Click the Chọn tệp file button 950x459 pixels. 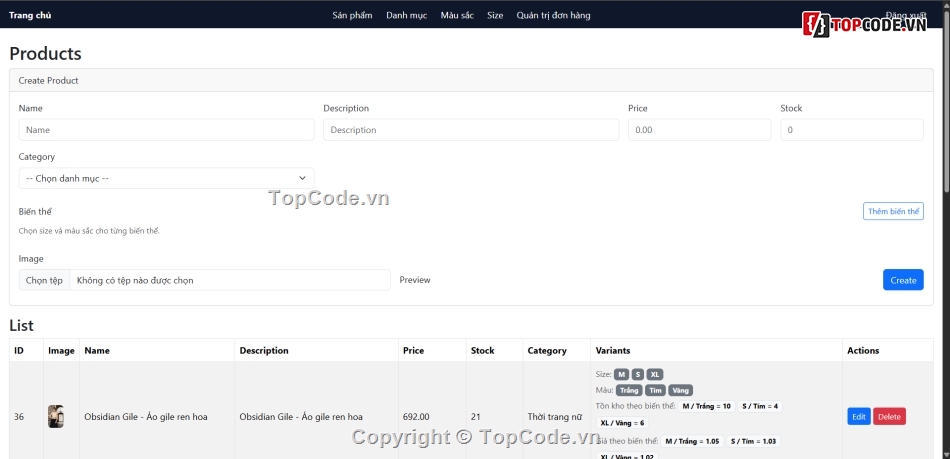(44, 280)
